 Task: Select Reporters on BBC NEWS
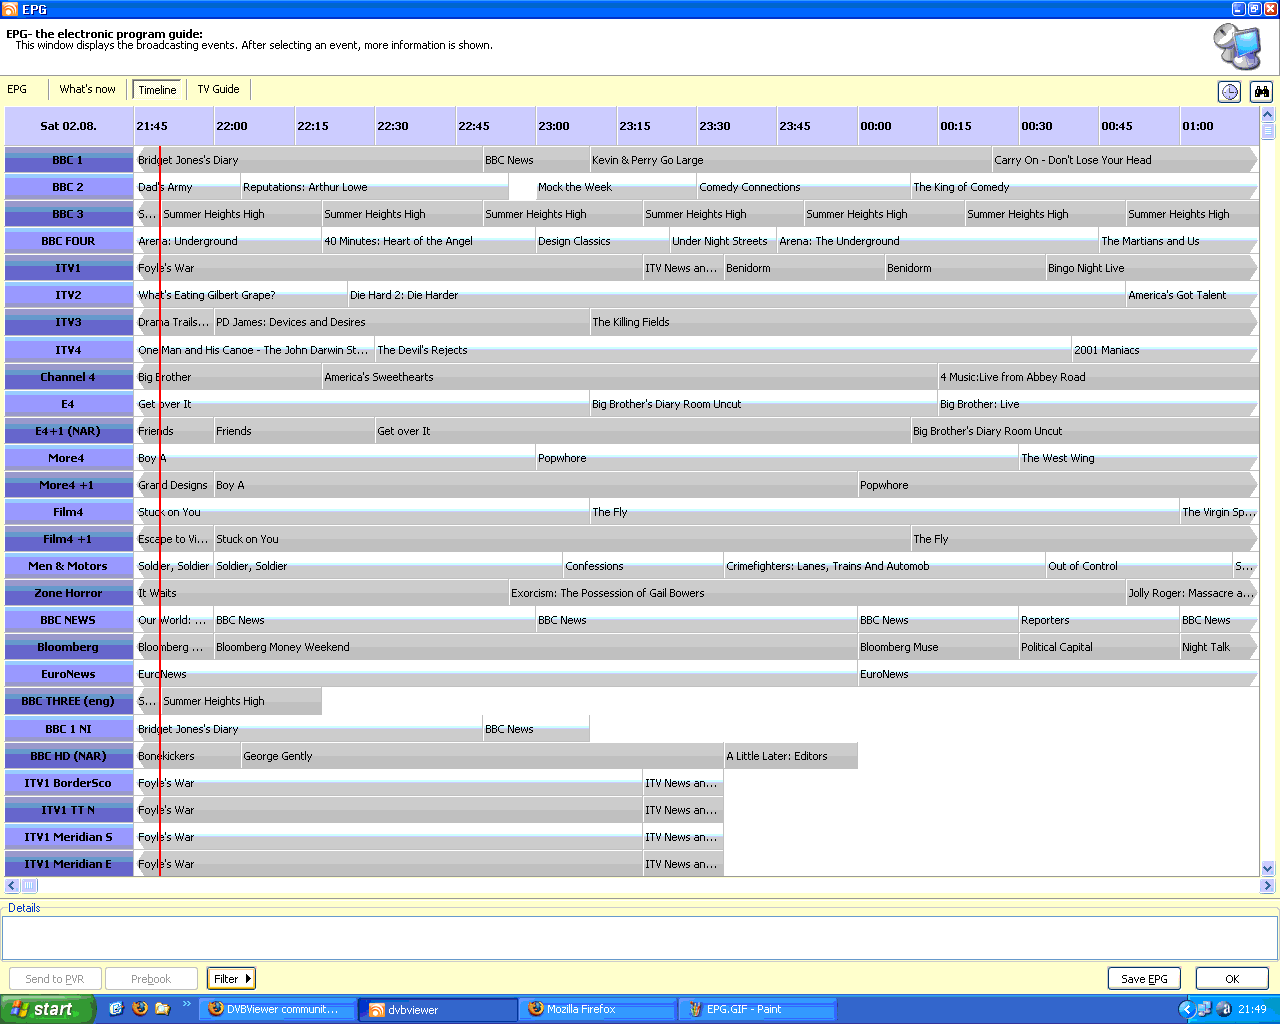click(1099, 620)
